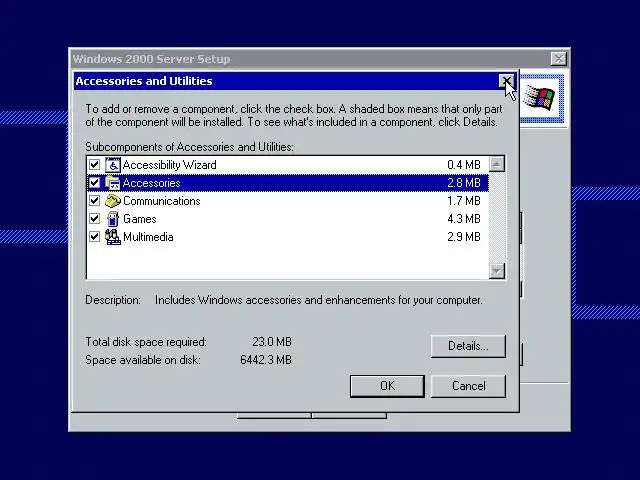This screenshot has height=480, width=640.
Task: Click the Cancel button
Action: pos(468,386)
